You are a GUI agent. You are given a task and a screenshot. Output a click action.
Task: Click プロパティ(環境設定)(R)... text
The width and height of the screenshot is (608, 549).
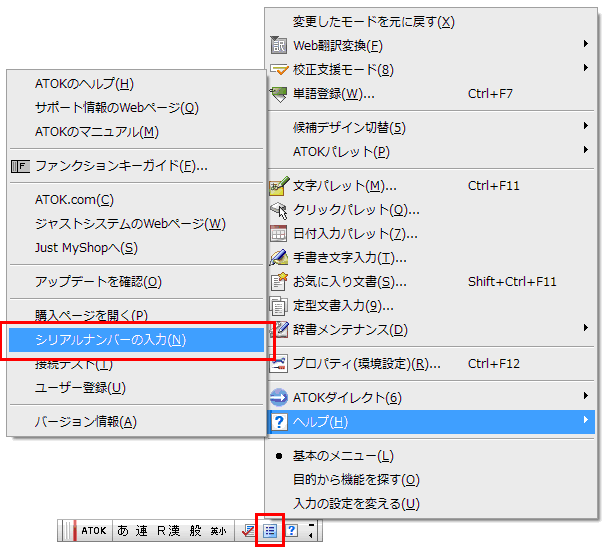pyautogui.click(x=366, y=364)
